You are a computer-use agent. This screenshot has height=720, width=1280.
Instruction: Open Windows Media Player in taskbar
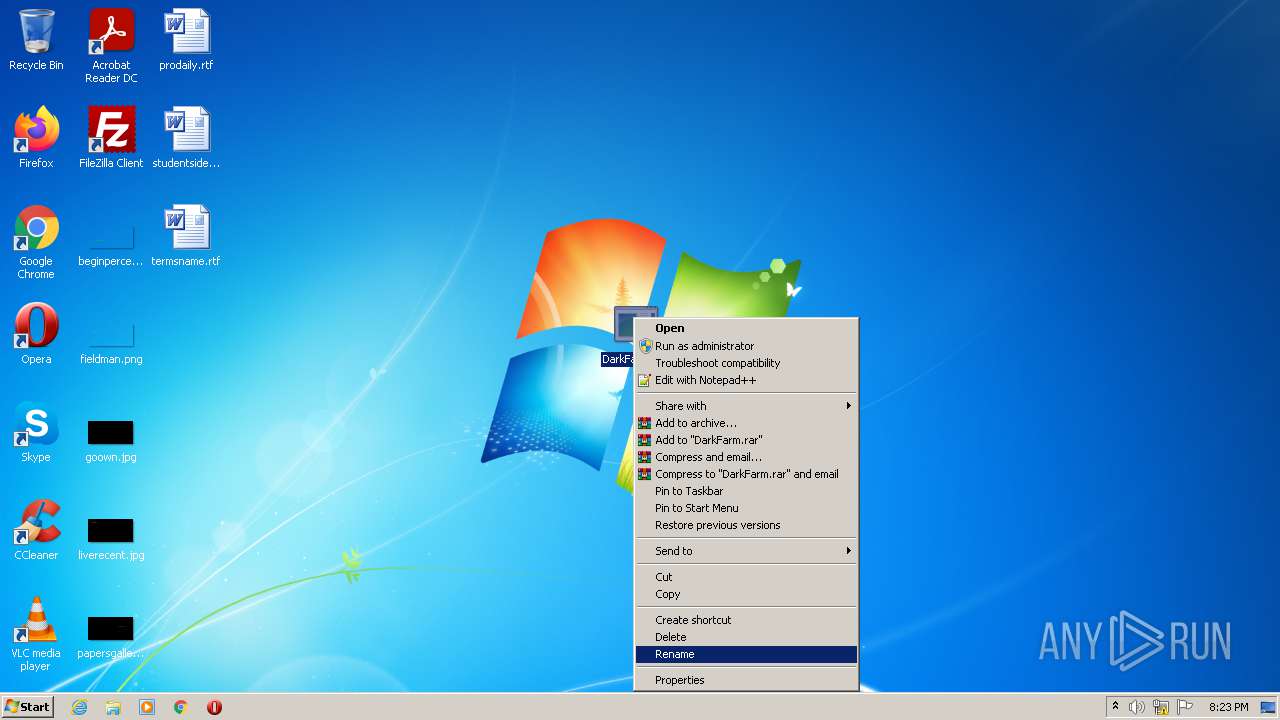point(147,707)
